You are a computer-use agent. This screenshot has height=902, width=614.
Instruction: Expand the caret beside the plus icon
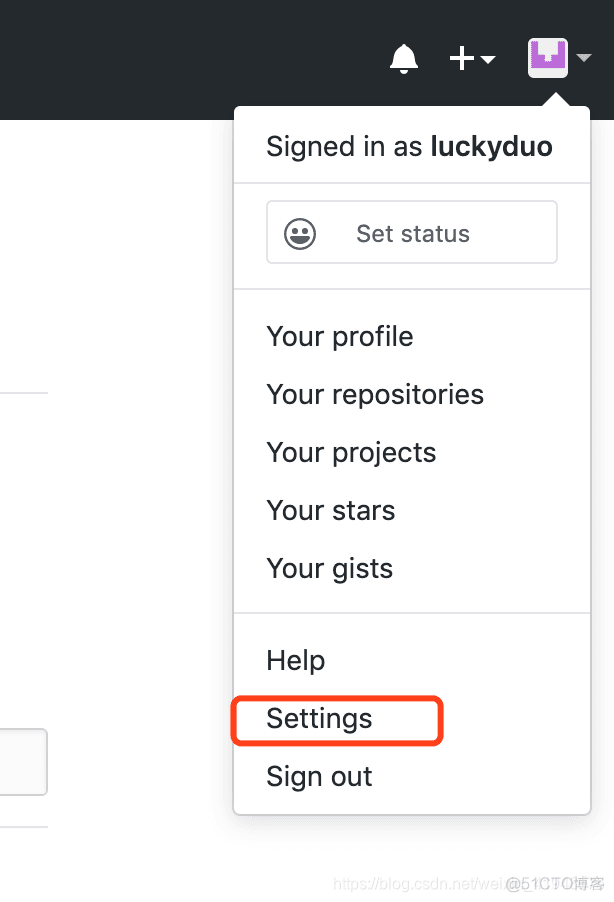pos(488,59)
